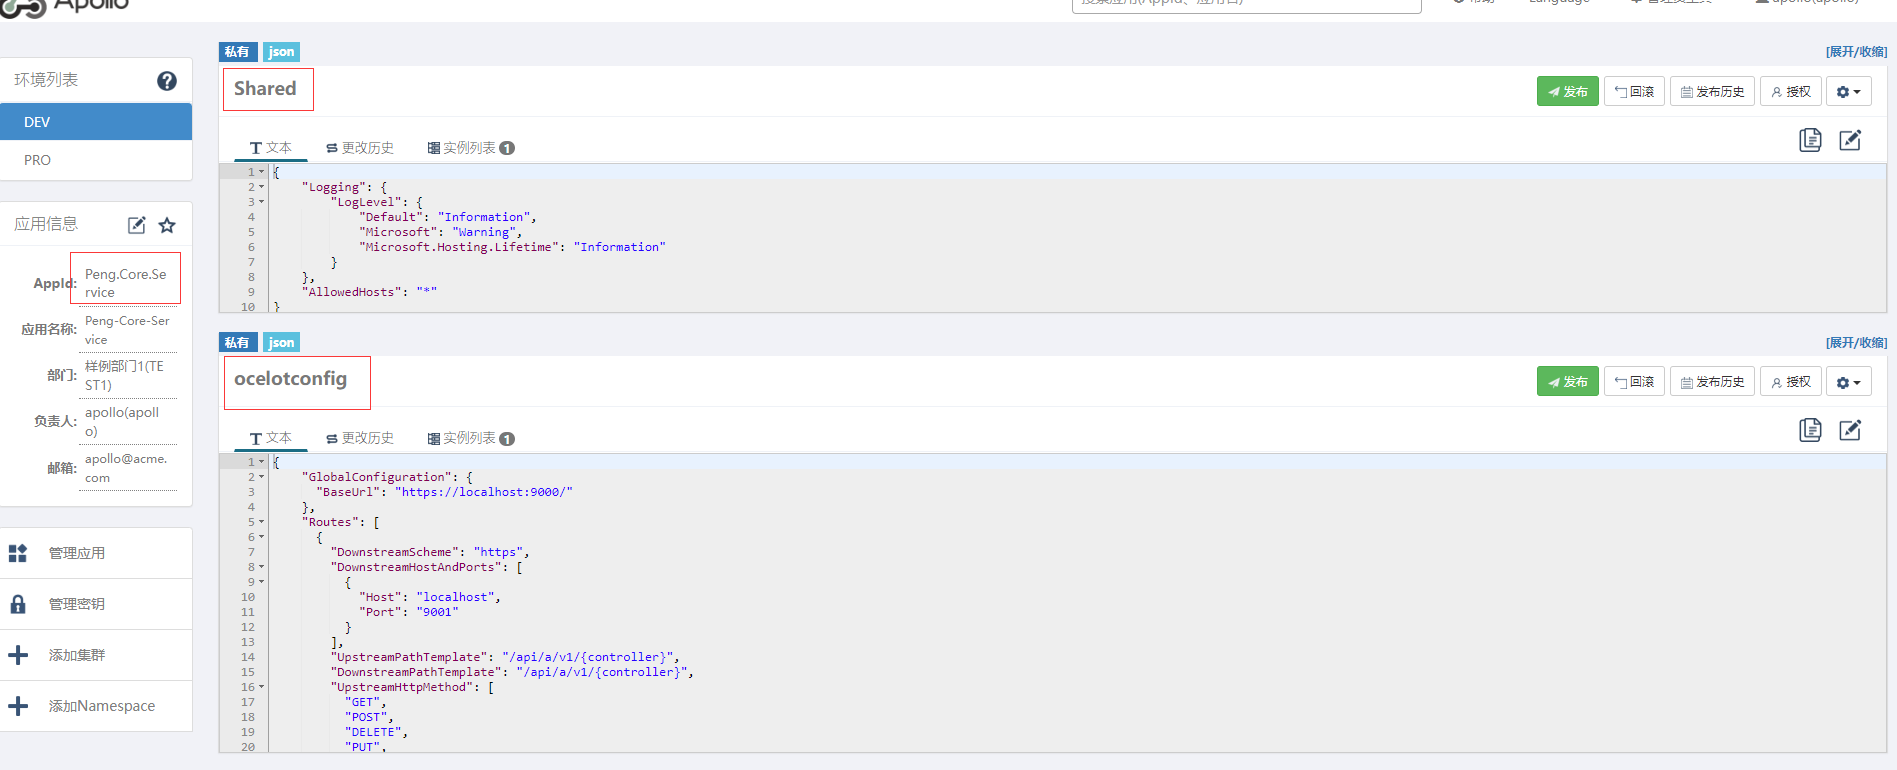Publish the Shared namespace
This screenshot has width=1897, height=770.
tap(1567, 91)
